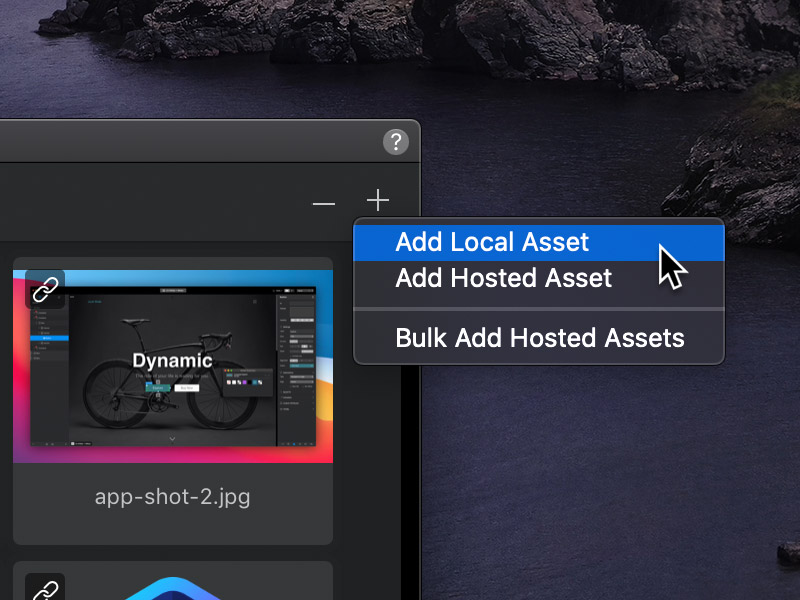Screen dimensions: 800x600
Task: Select the app-shot-2.jpg bicycle thumbnail
Action: (x=173, y=366)
